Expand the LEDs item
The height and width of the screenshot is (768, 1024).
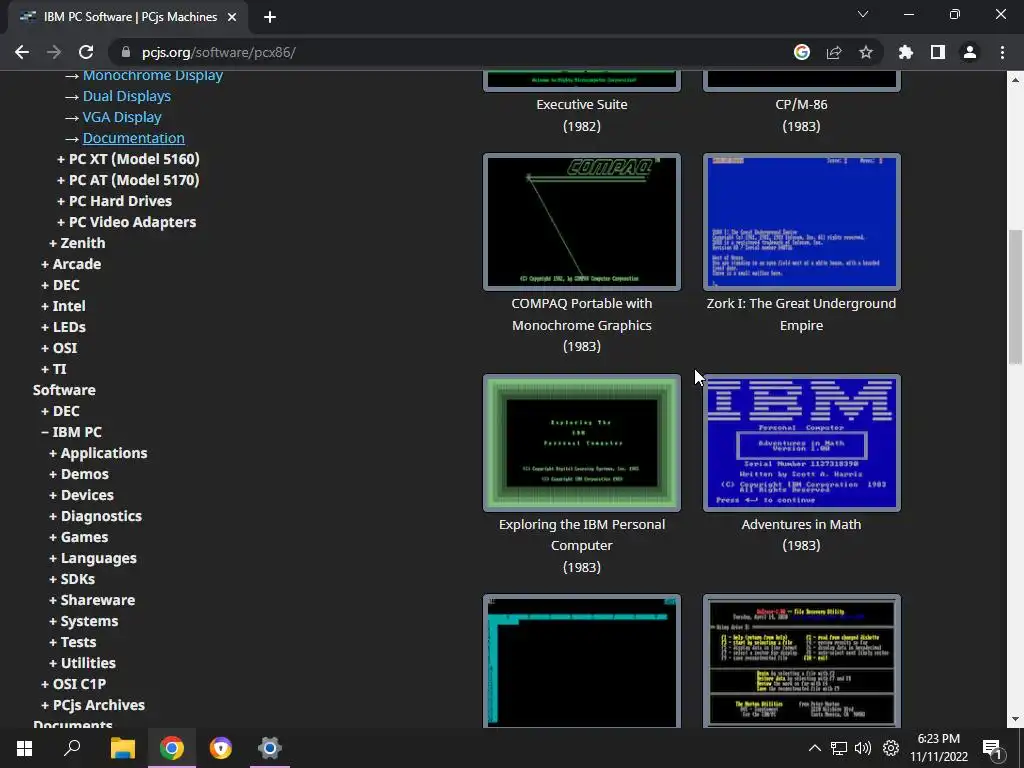(63, 327)
